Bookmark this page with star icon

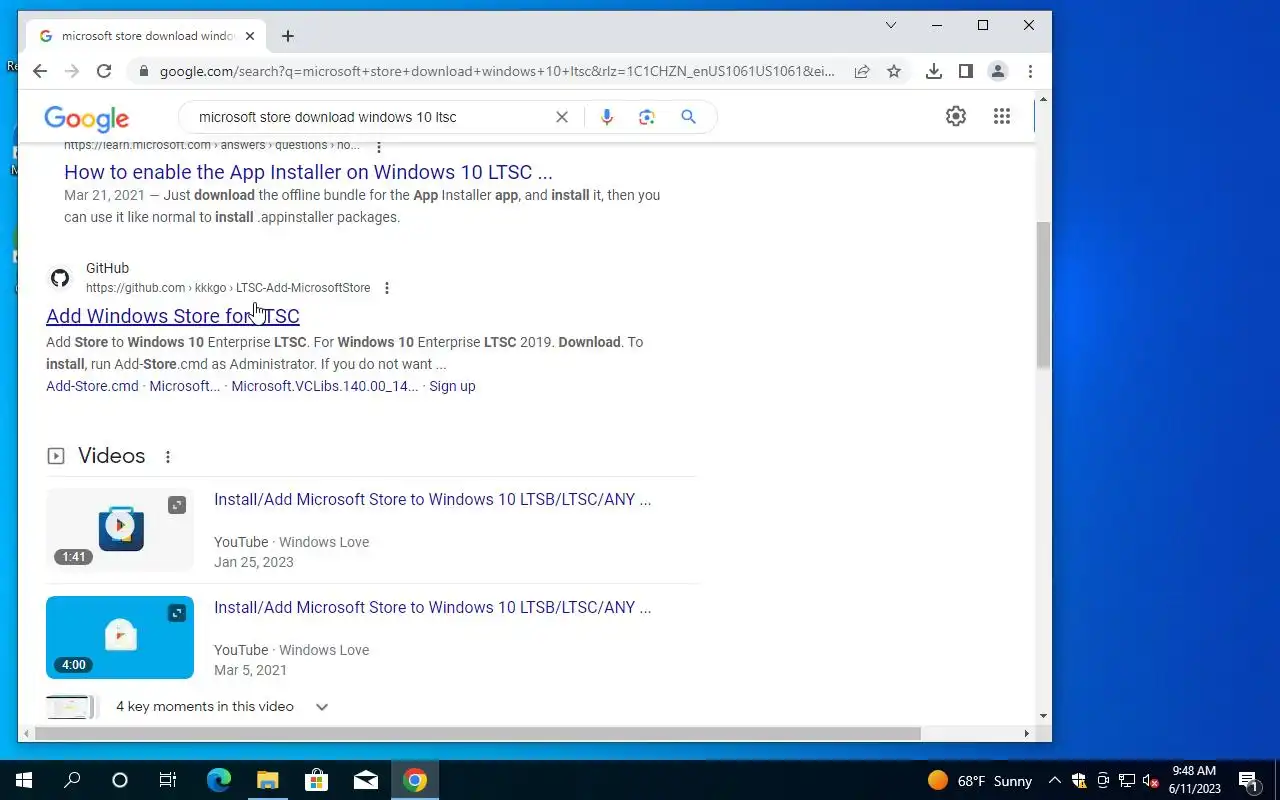(894, 71)
